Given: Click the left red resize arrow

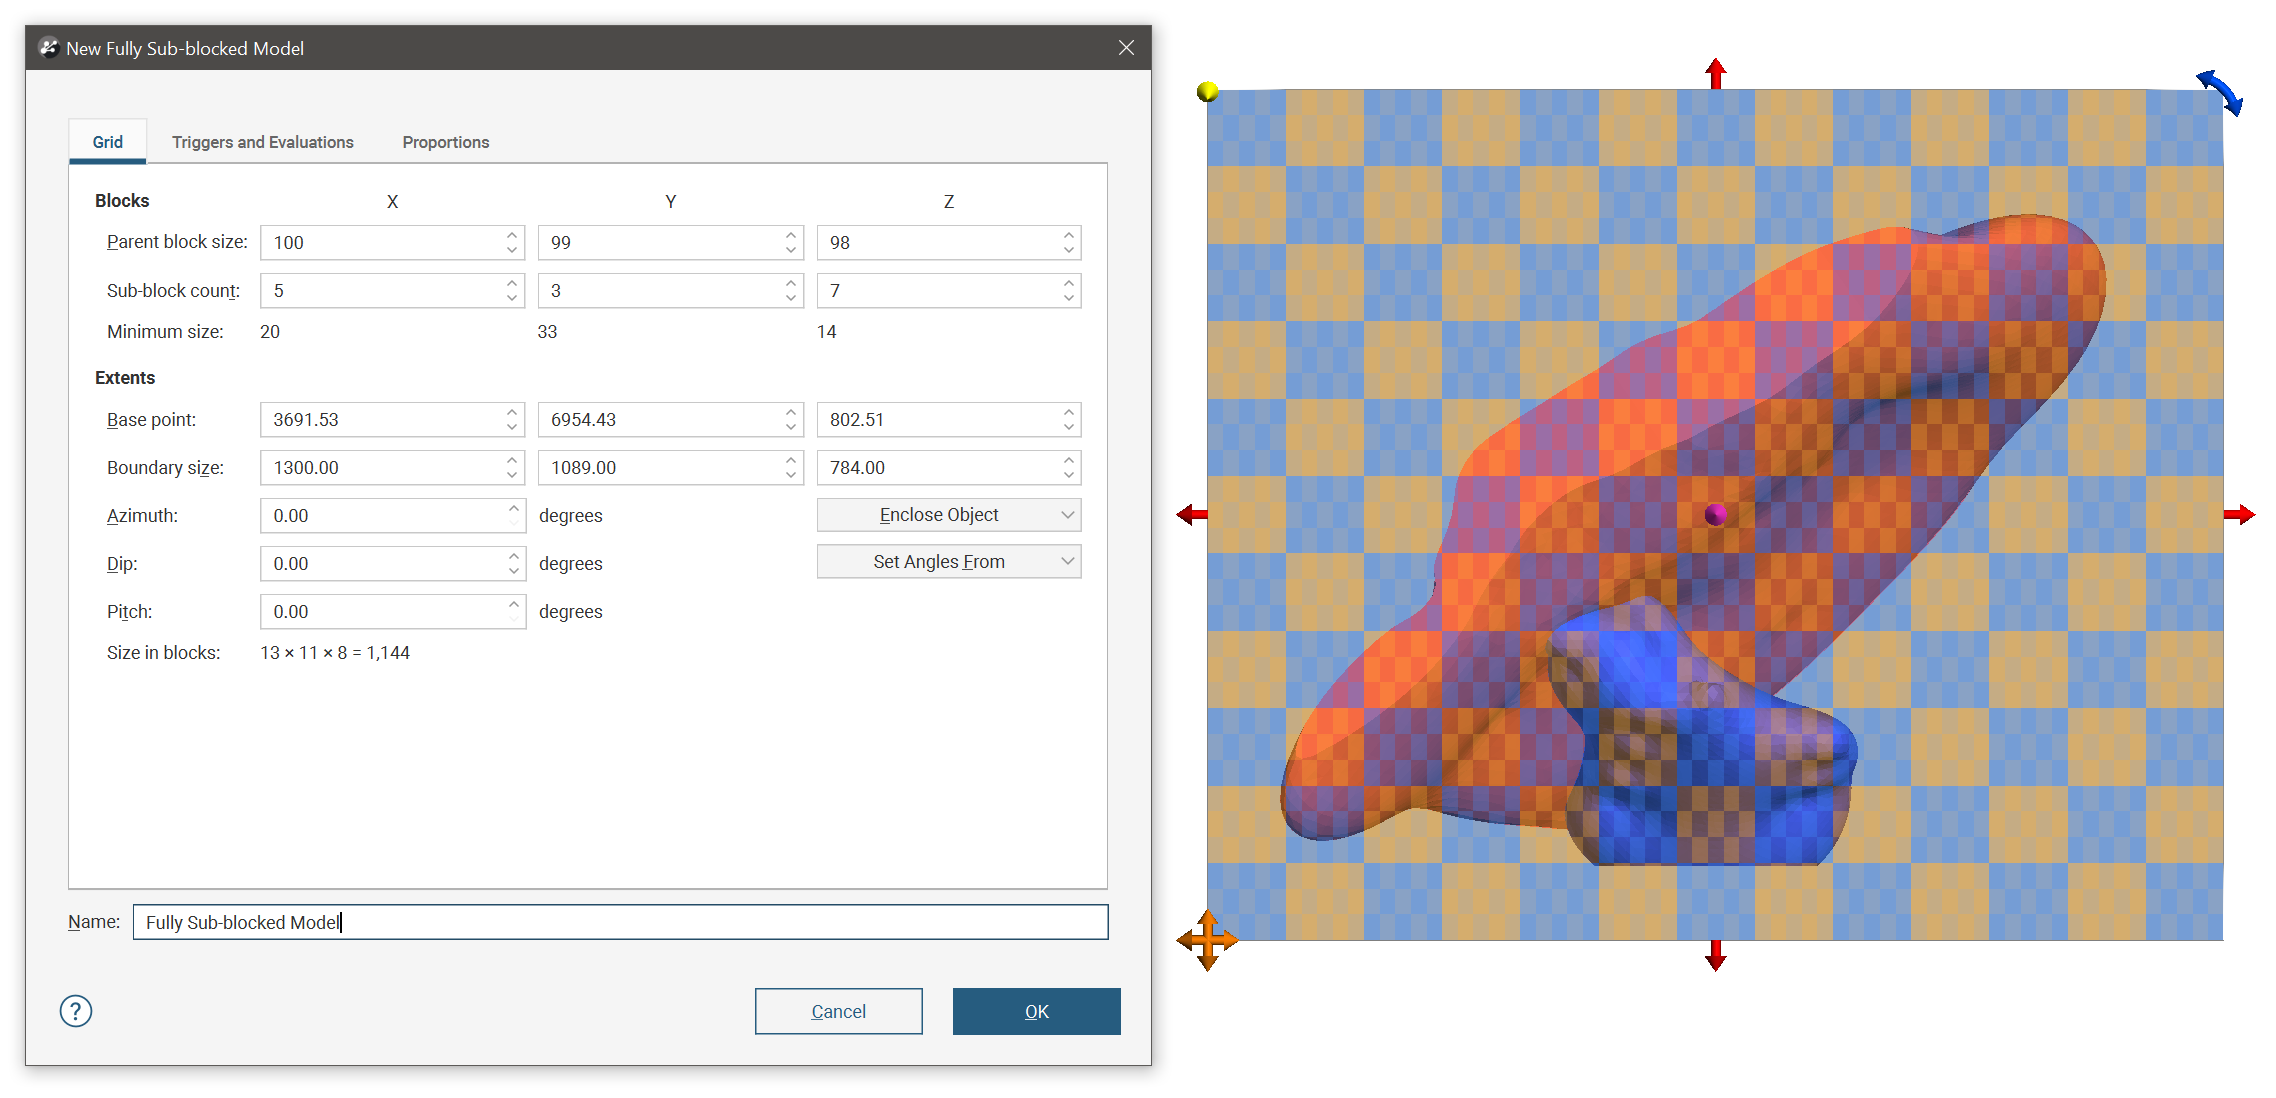Looking at the screenshot, I should click(x=1191, y=515).
